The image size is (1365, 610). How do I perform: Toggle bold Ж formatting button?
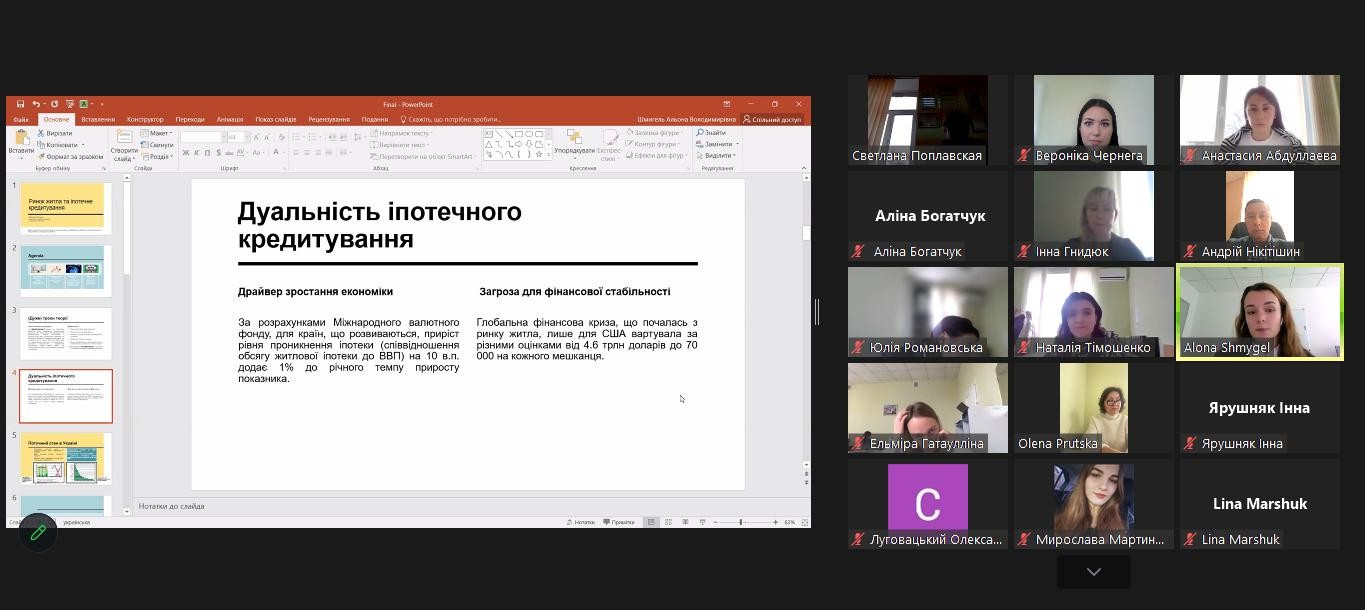185,153
